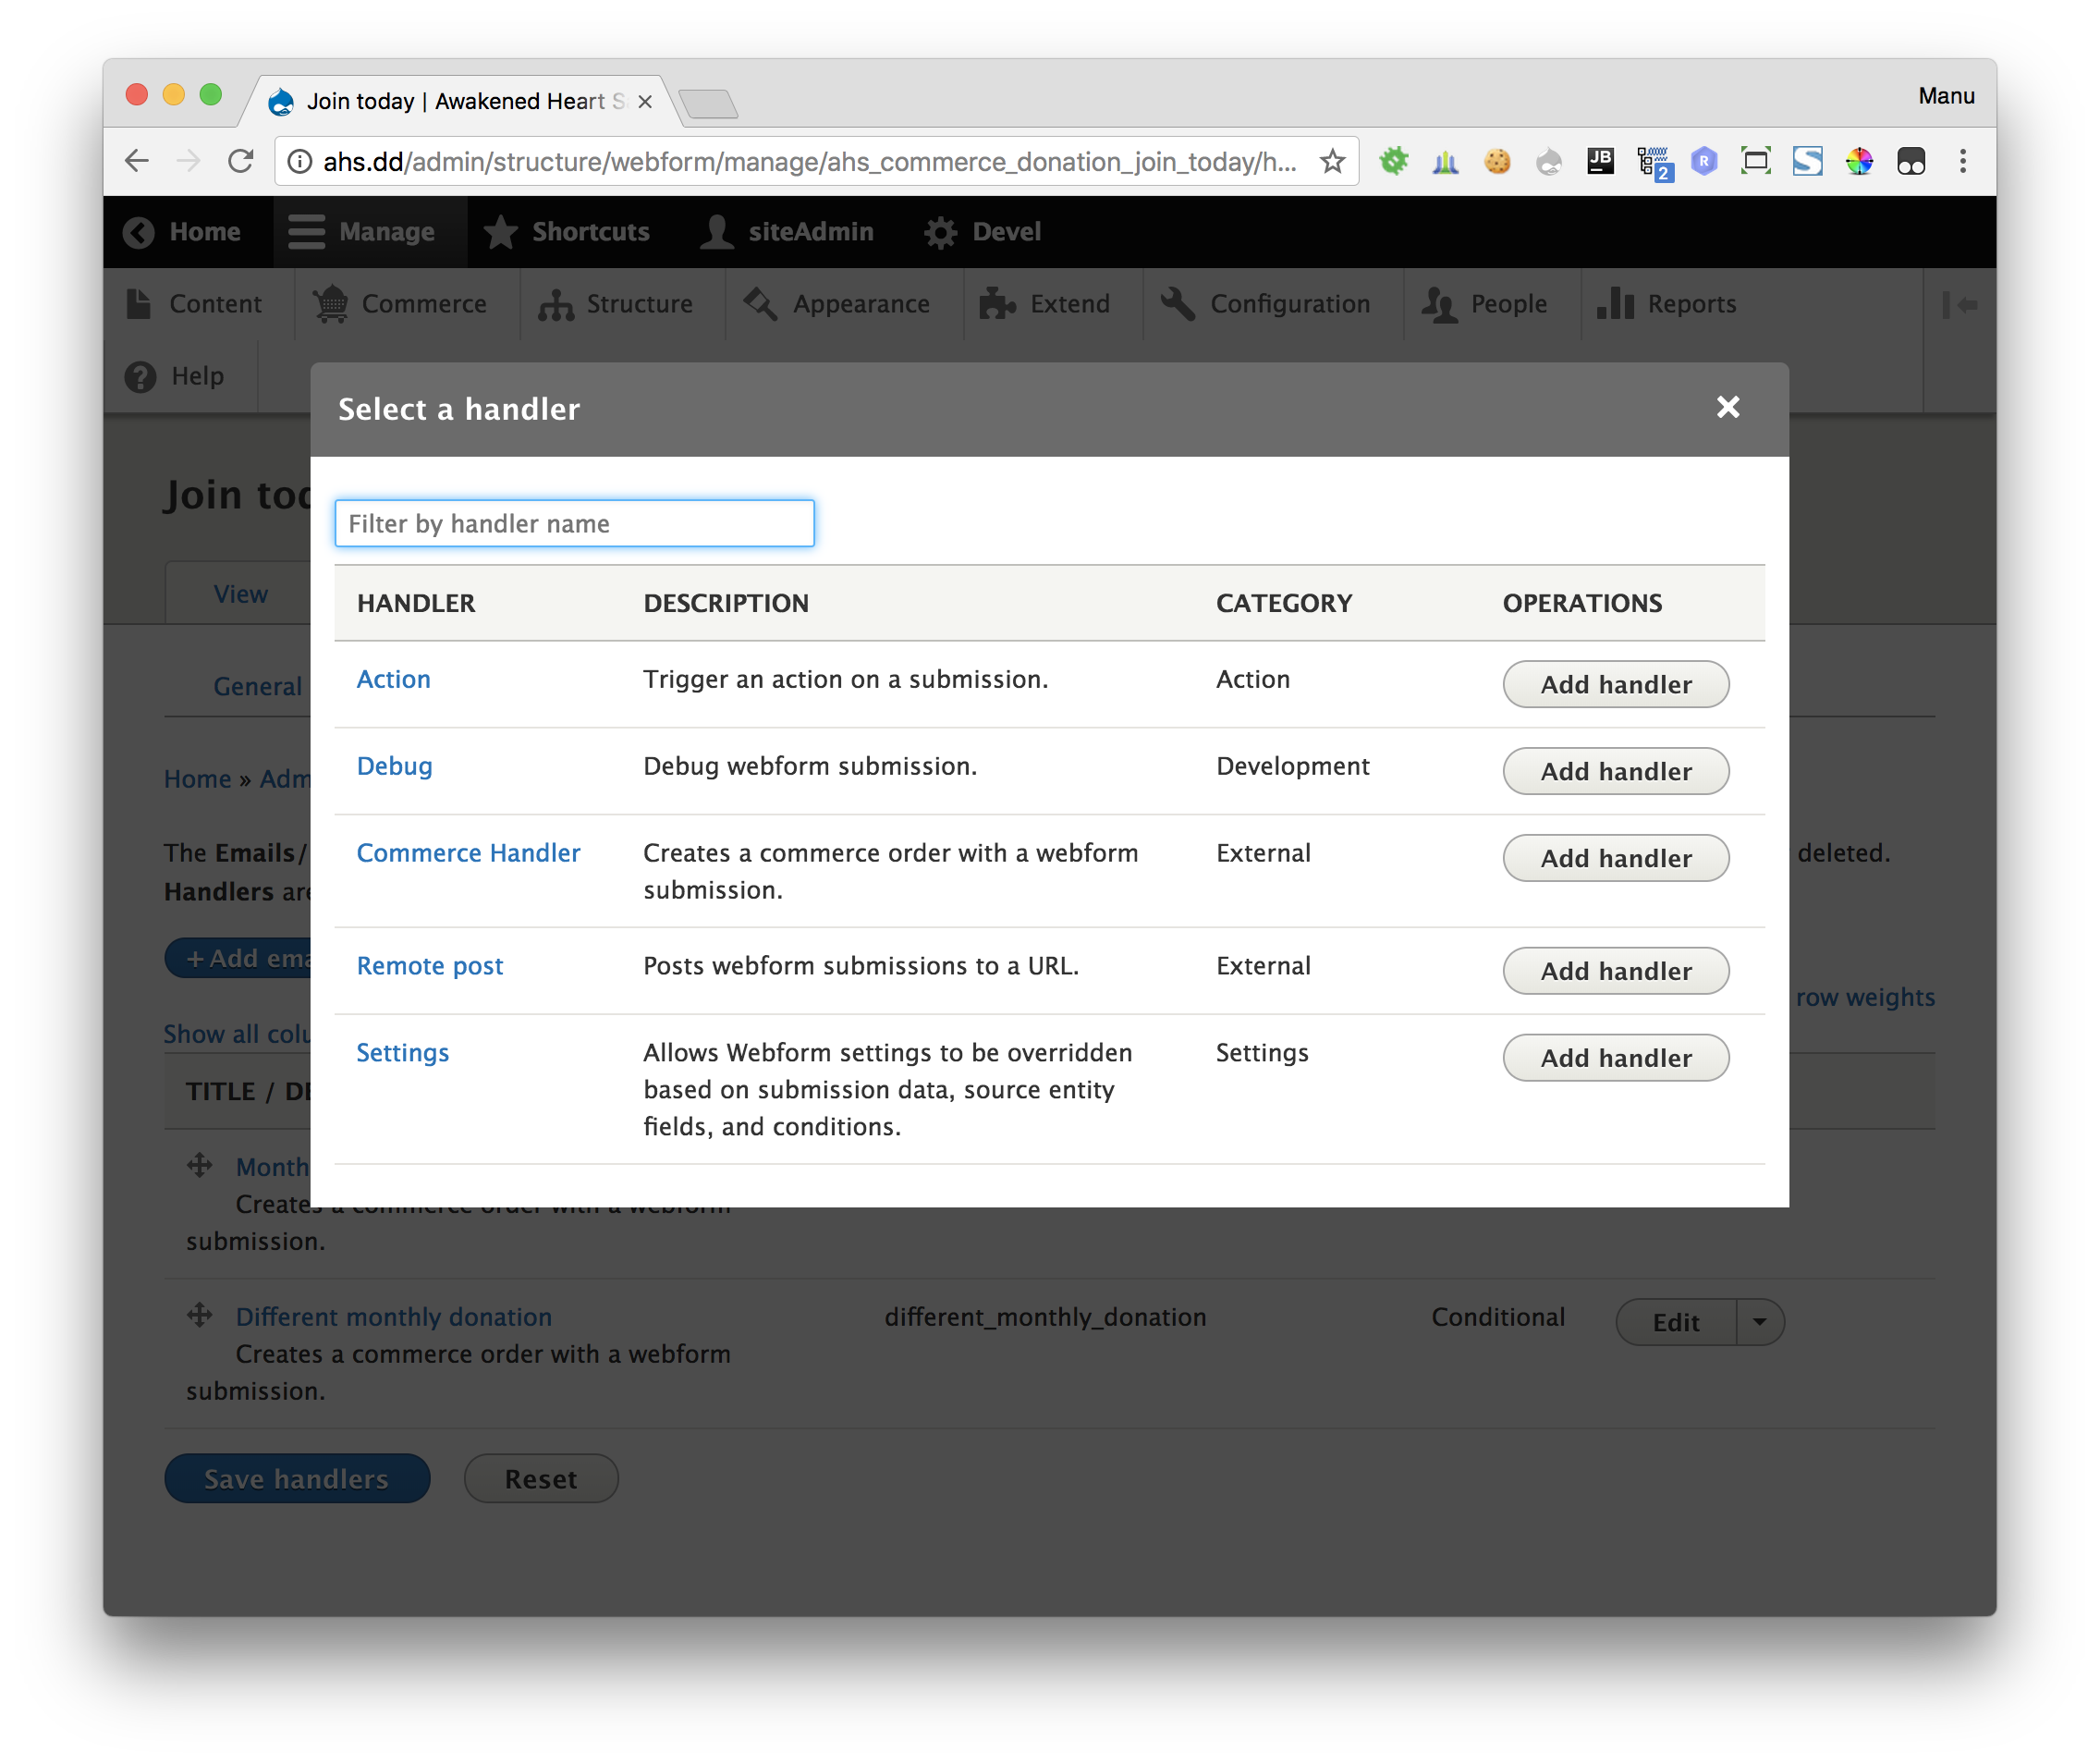The image size is (2100, 1764).
Task: Open the Devel toolbar menu
Action: [983, 232]
